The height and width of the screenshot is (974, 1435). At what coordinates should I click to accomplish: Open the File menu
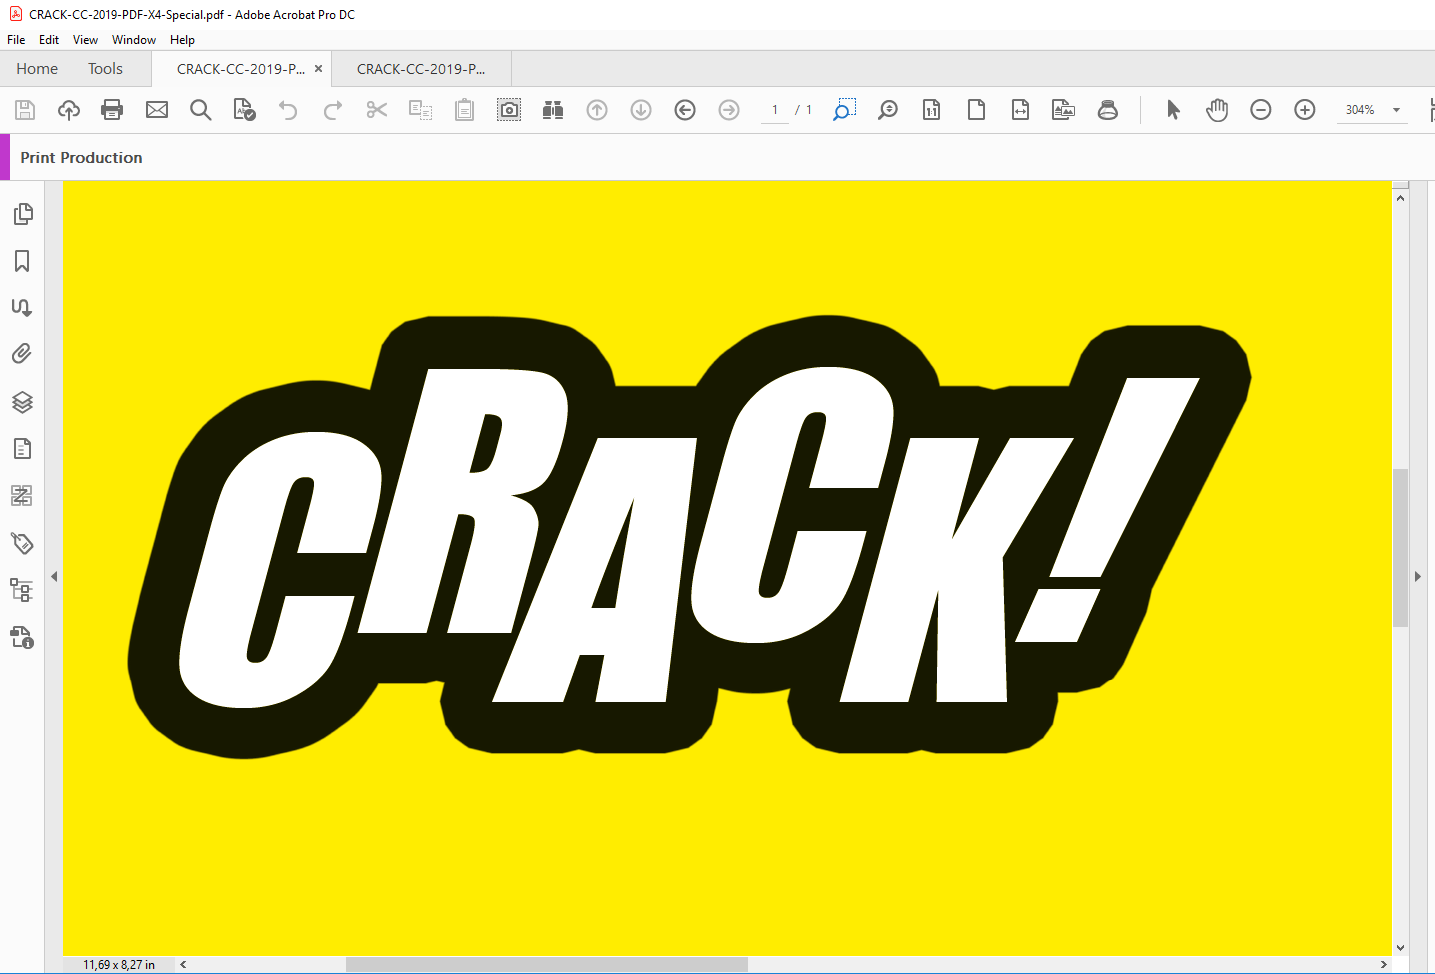[x=16, y=40]
